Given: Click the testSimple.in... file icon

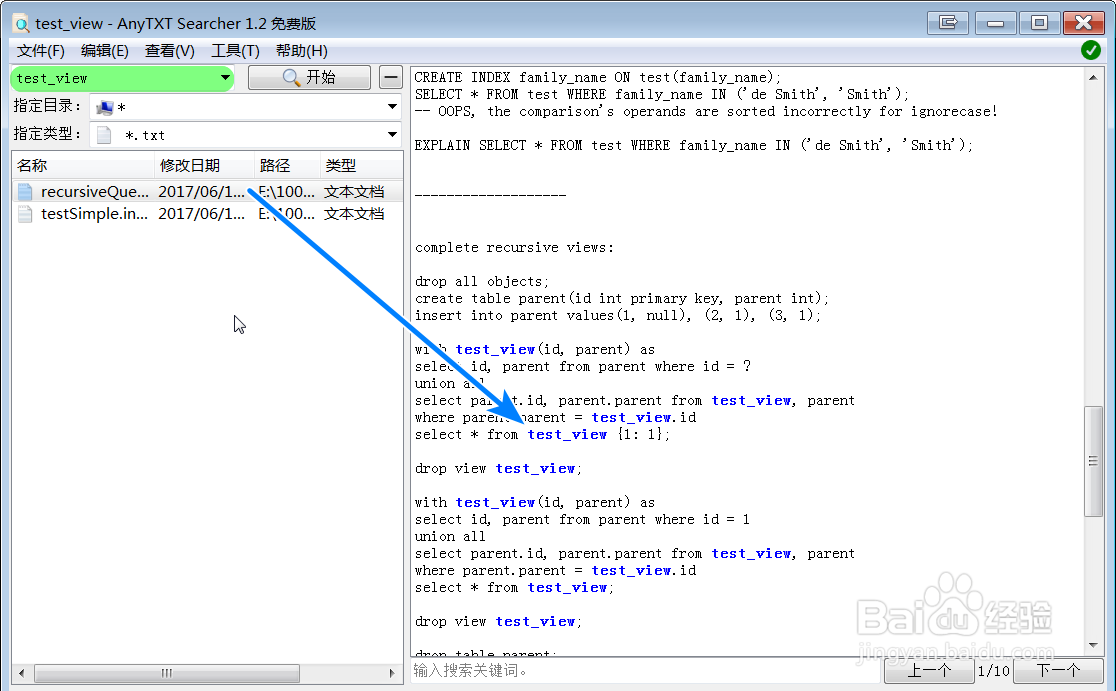Looking at the screenshot, I should pyautogui.click(x=25, y=214).
